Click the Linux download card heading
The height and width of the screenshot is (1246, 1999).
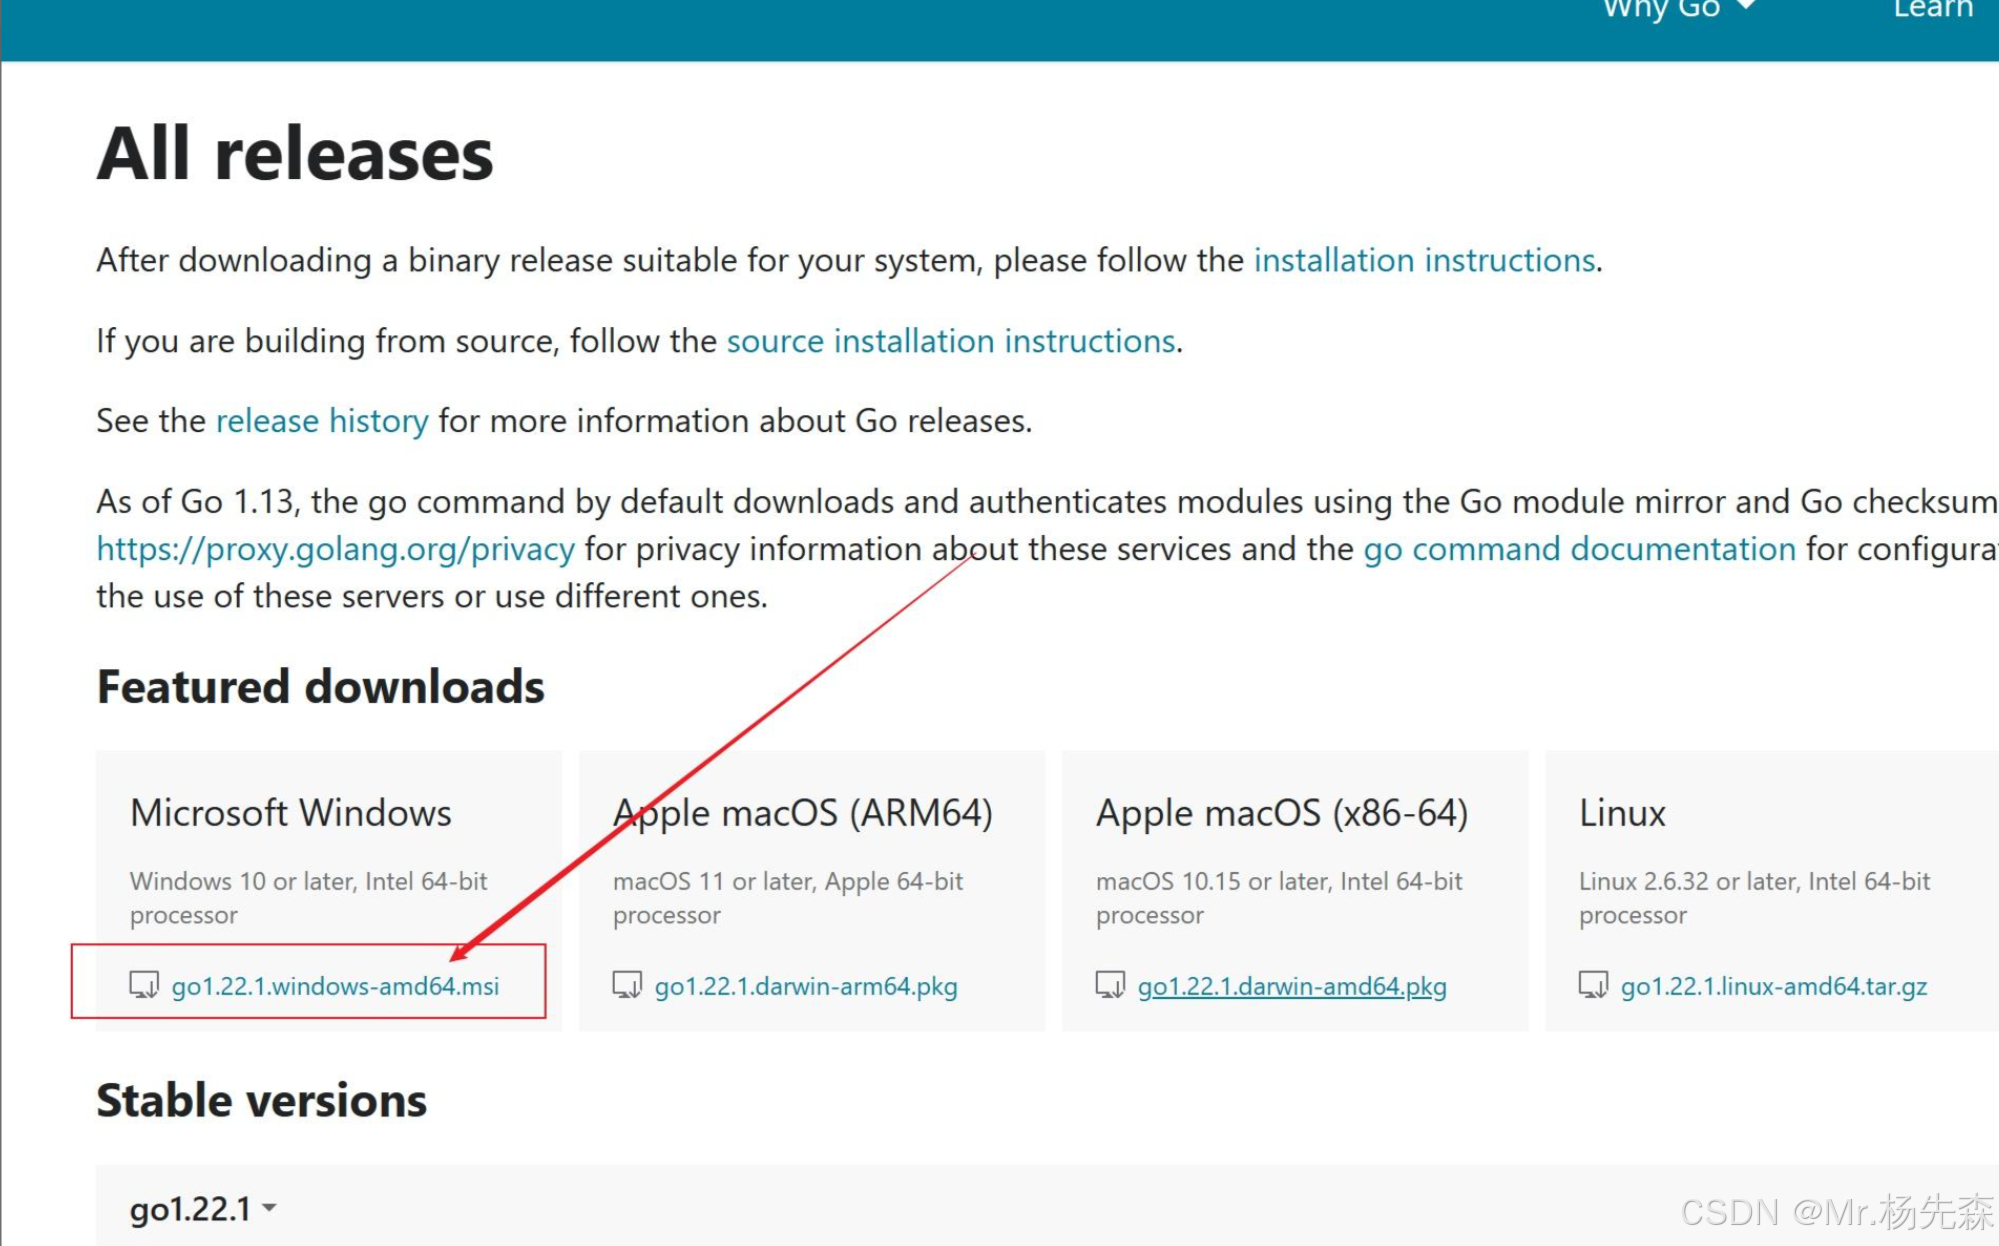[x=1622, y=813]
